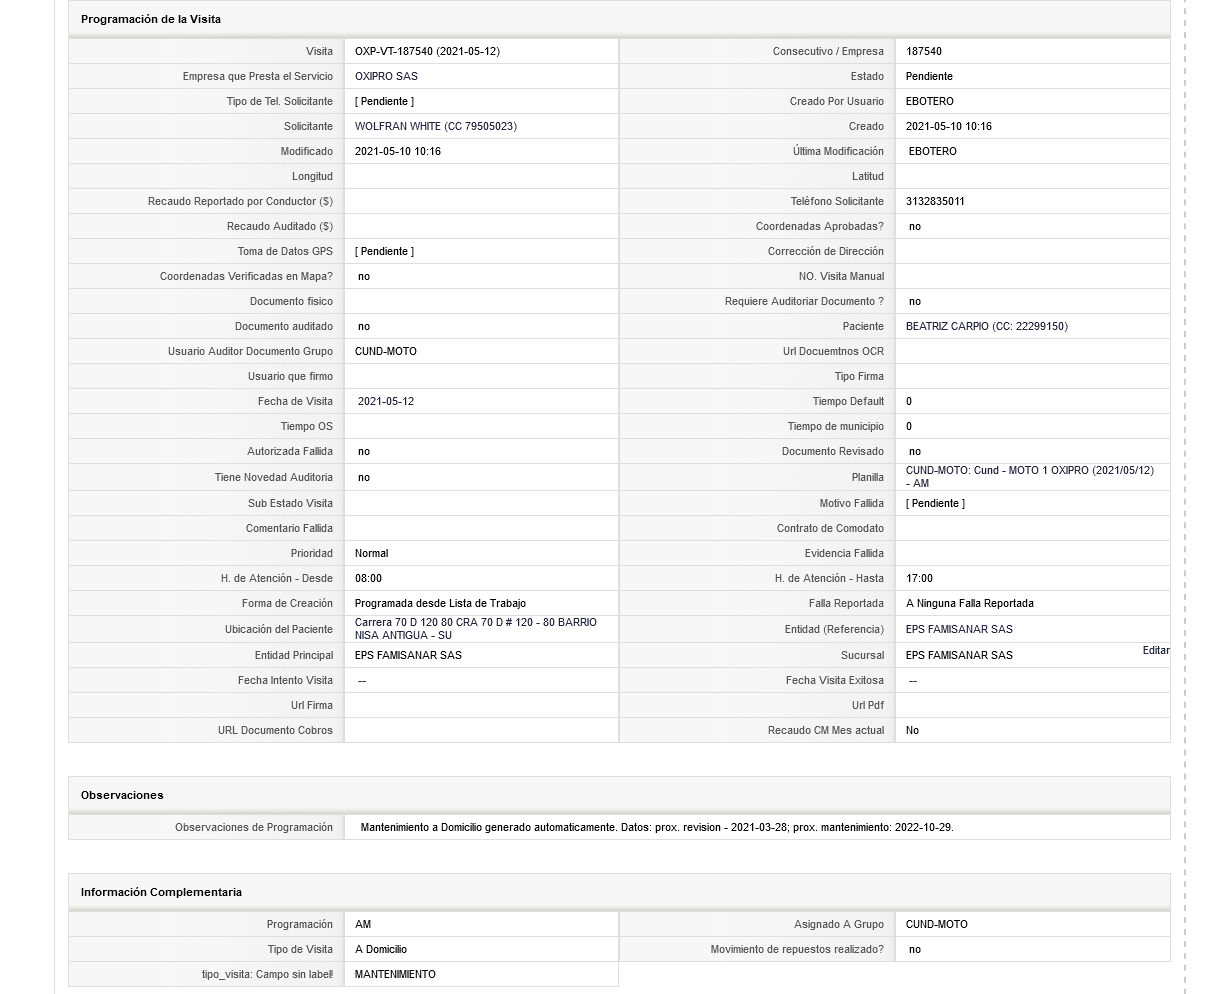Image resolution: width=1223 pixels, height=994 pixels.
Task: Click Asignado A Grupo value CUND-MOTO
Action: tap(937, 924)
